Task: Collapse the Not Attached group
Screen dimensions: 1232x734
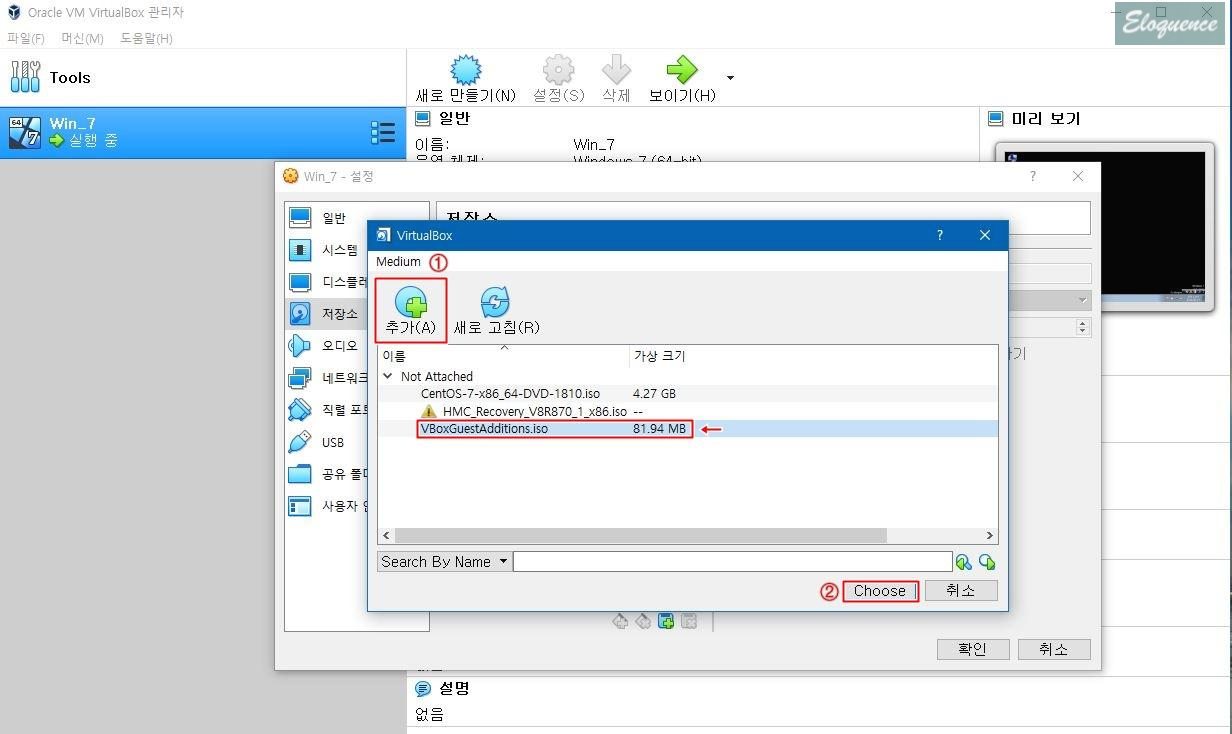Action: (388, 377)
